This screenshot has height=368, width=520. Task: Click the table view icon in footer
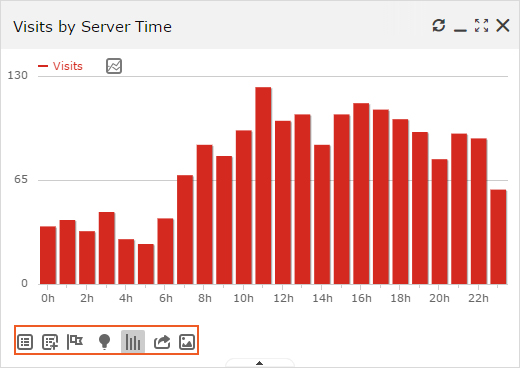click(x=25, y=342)
